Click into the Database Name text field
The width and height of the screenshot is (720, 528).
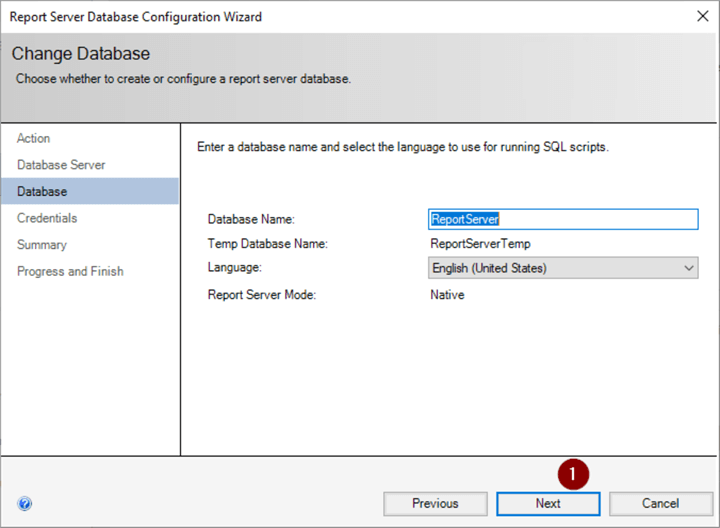pyautogui.click(x=562, y=219)
